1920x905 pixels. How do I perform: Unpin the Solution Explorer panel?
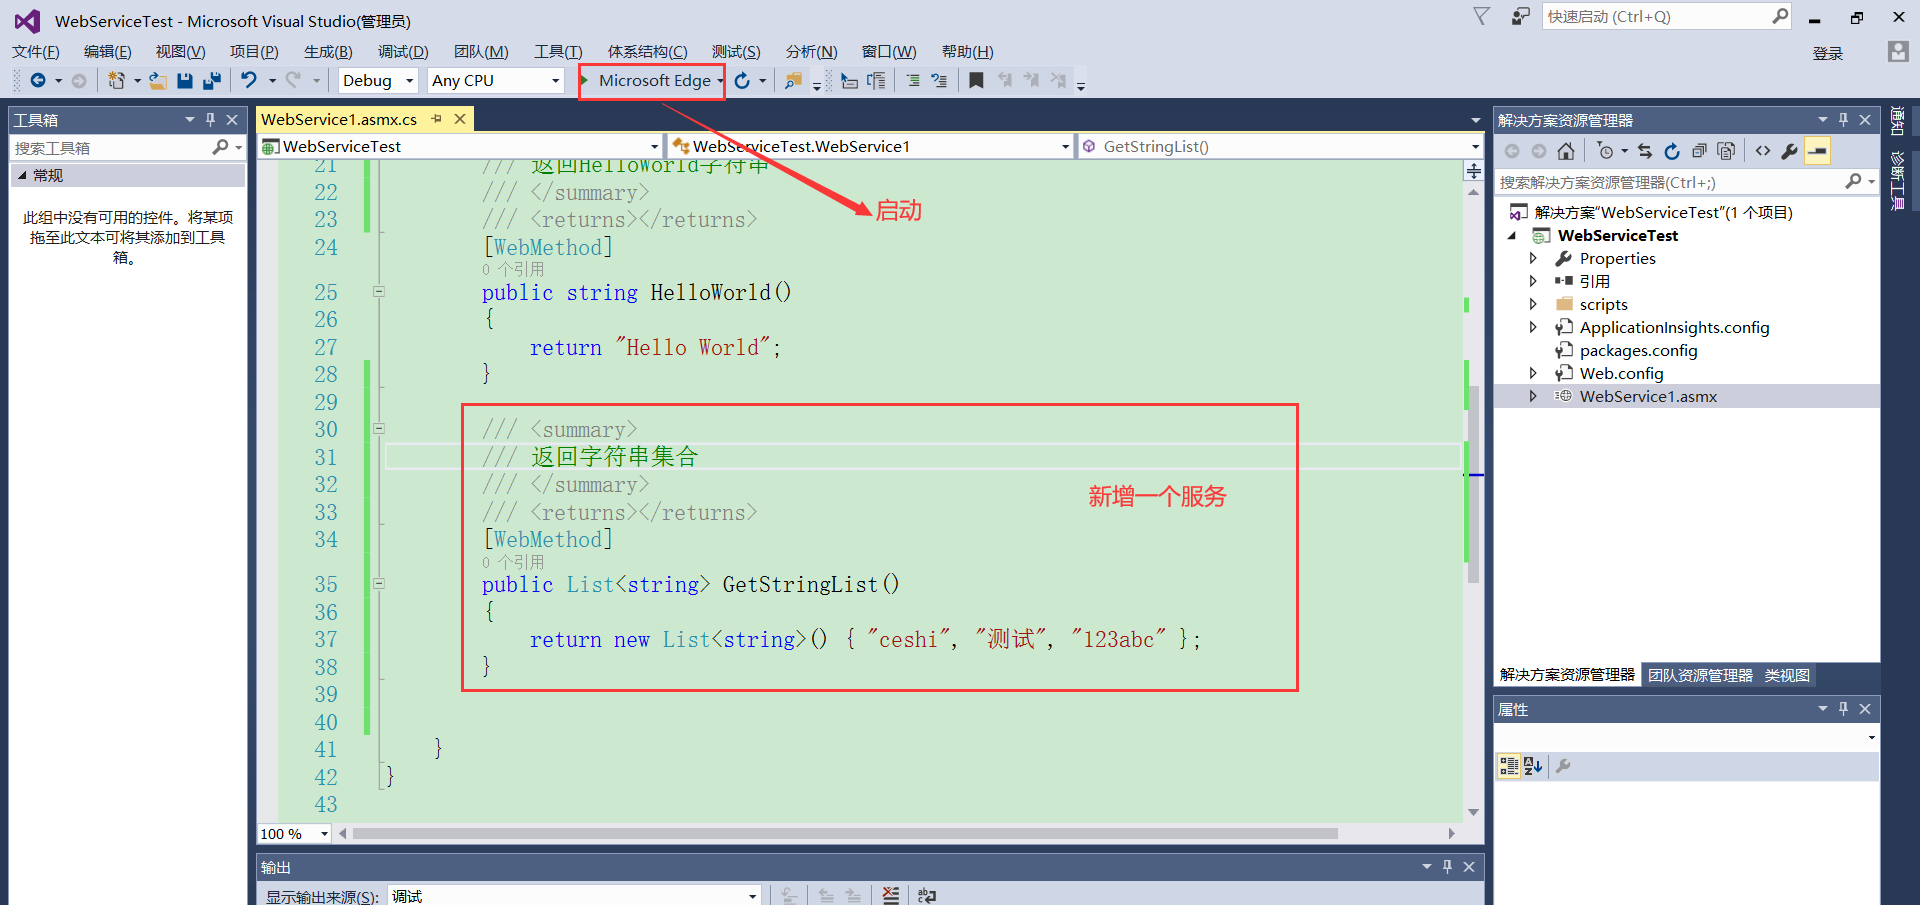[x=1843, y=119]
